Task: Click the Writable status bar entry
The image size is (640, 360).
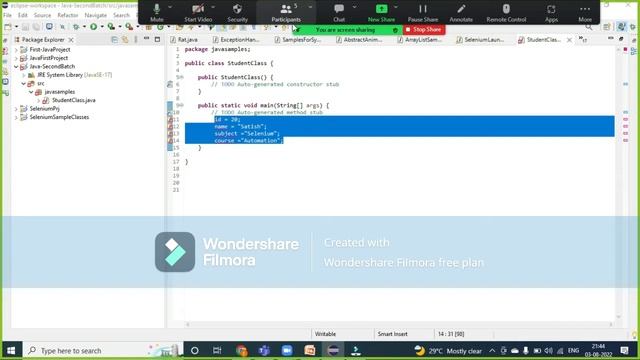Action: coord(325,334)
